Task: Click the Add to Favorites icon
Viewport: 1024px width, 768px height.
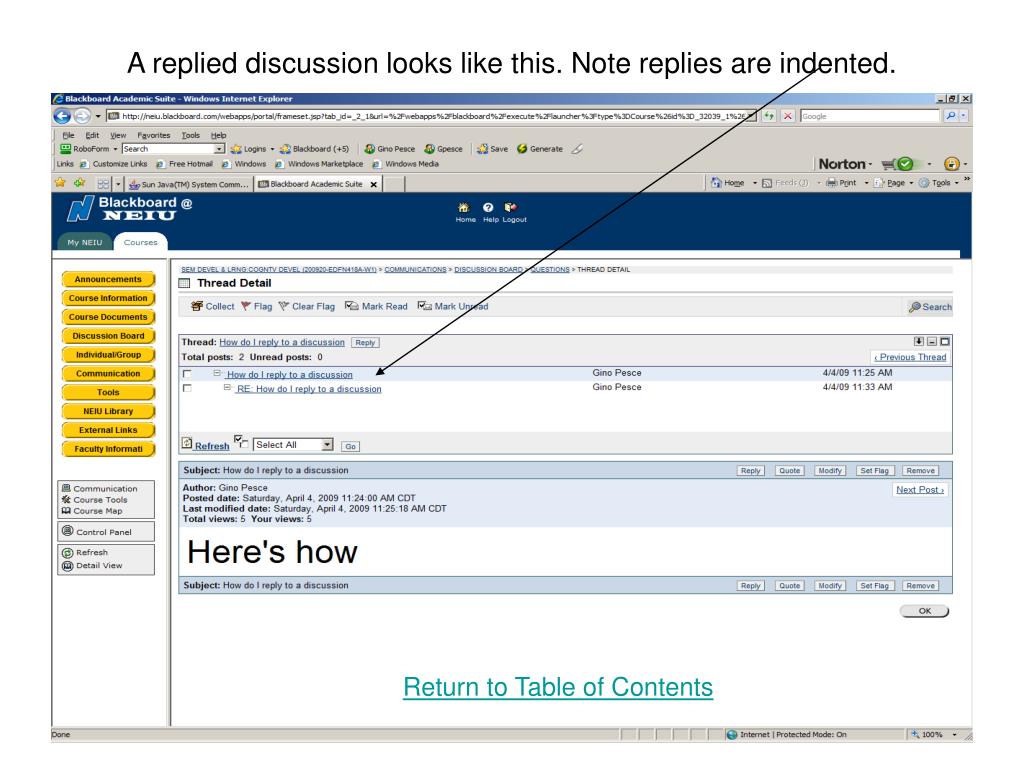Action: point(79,183)
